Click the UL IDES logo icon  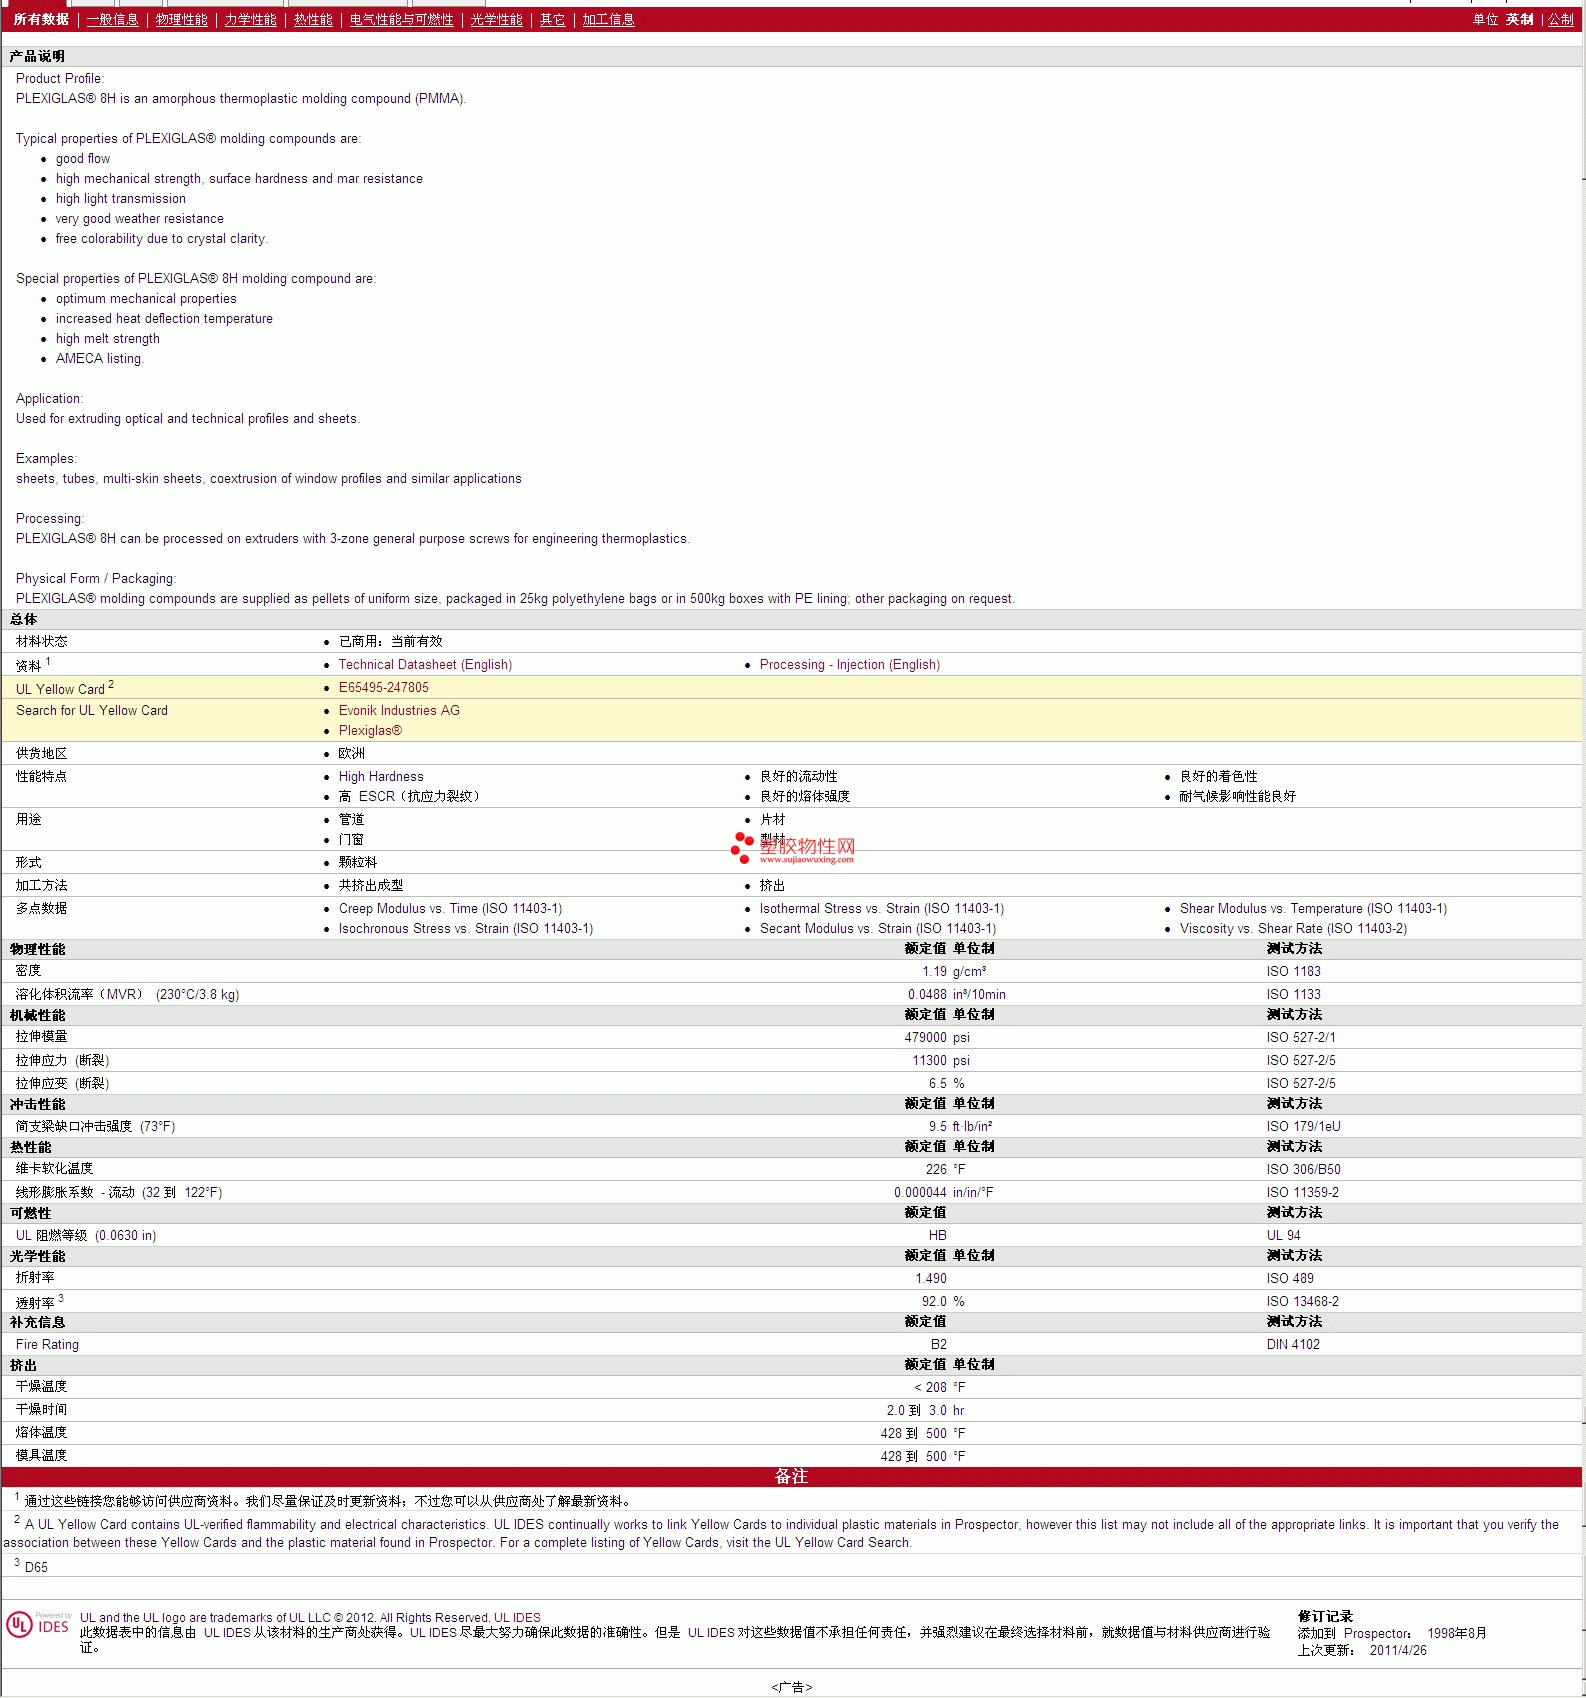[39, 1624]
